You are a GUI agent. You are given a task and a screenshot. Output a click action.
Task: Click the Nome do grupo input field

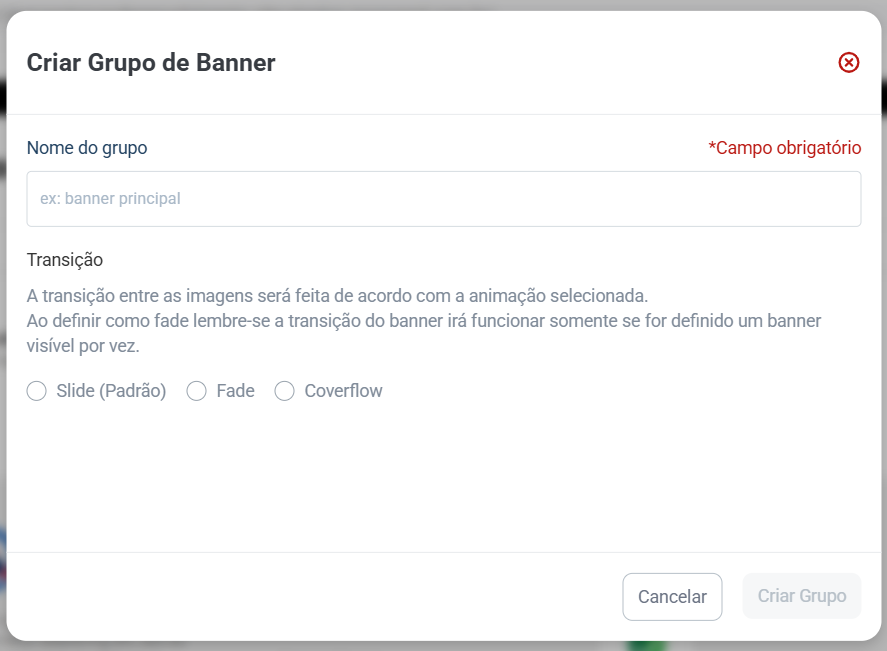click(x=444, y=199)
